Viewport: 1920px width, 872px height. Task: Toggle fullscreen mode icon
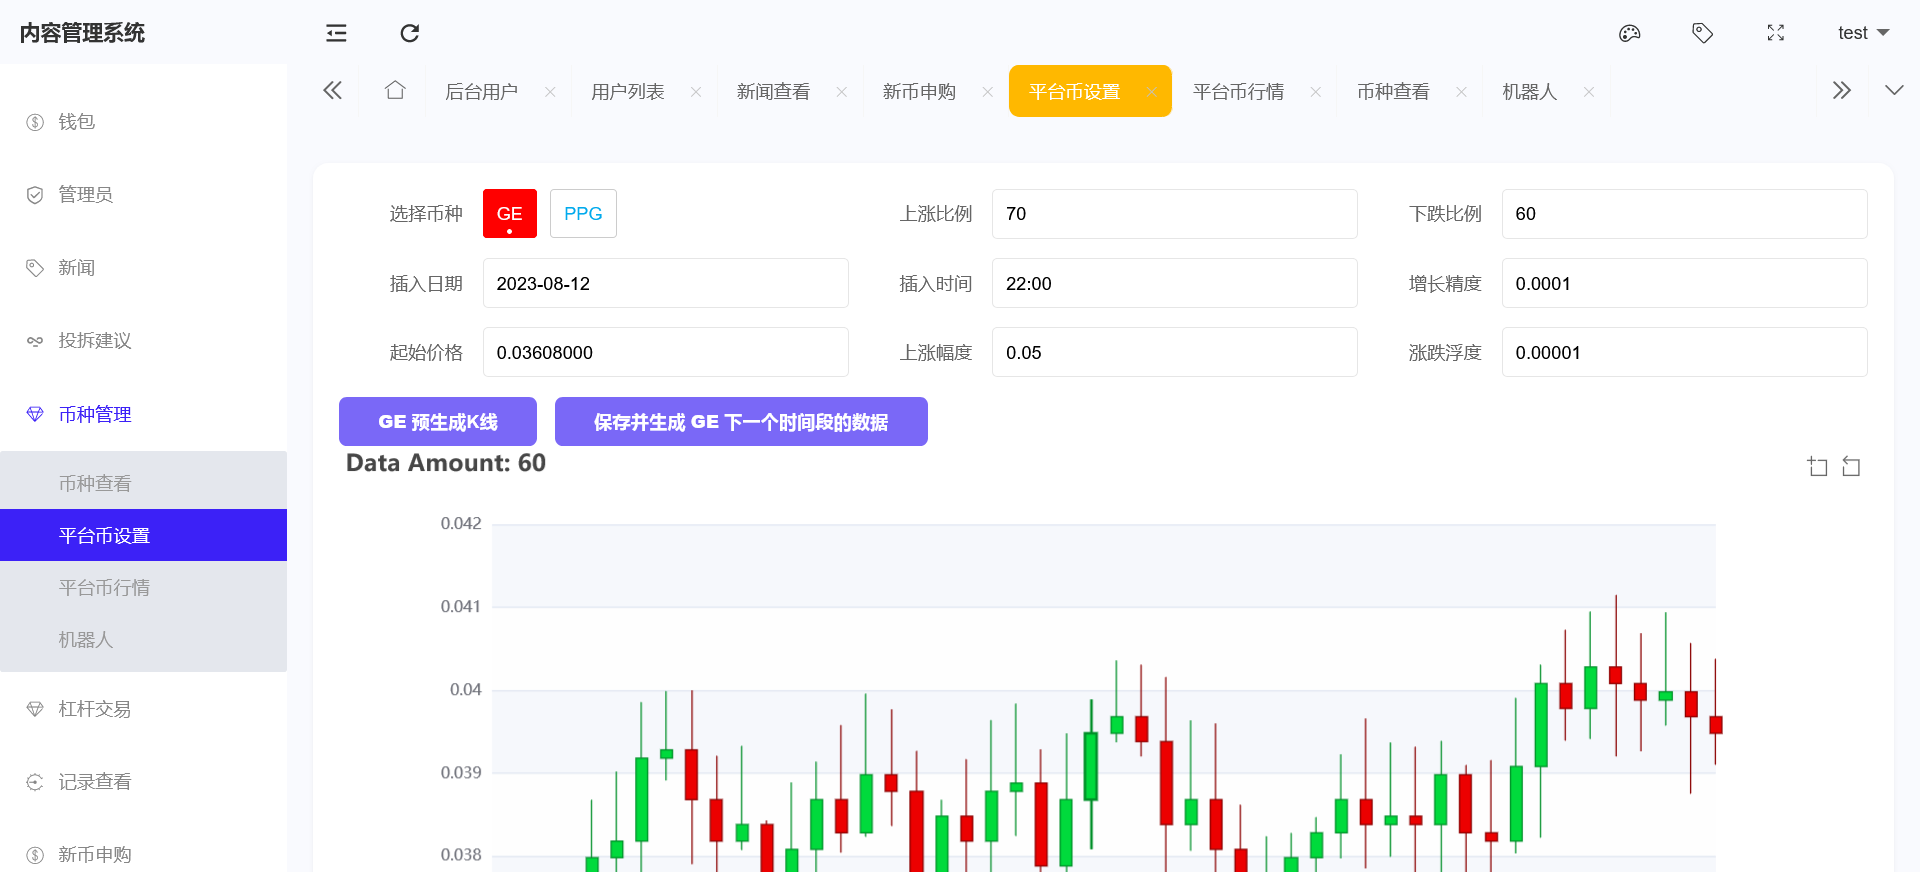pos(1775,33)
